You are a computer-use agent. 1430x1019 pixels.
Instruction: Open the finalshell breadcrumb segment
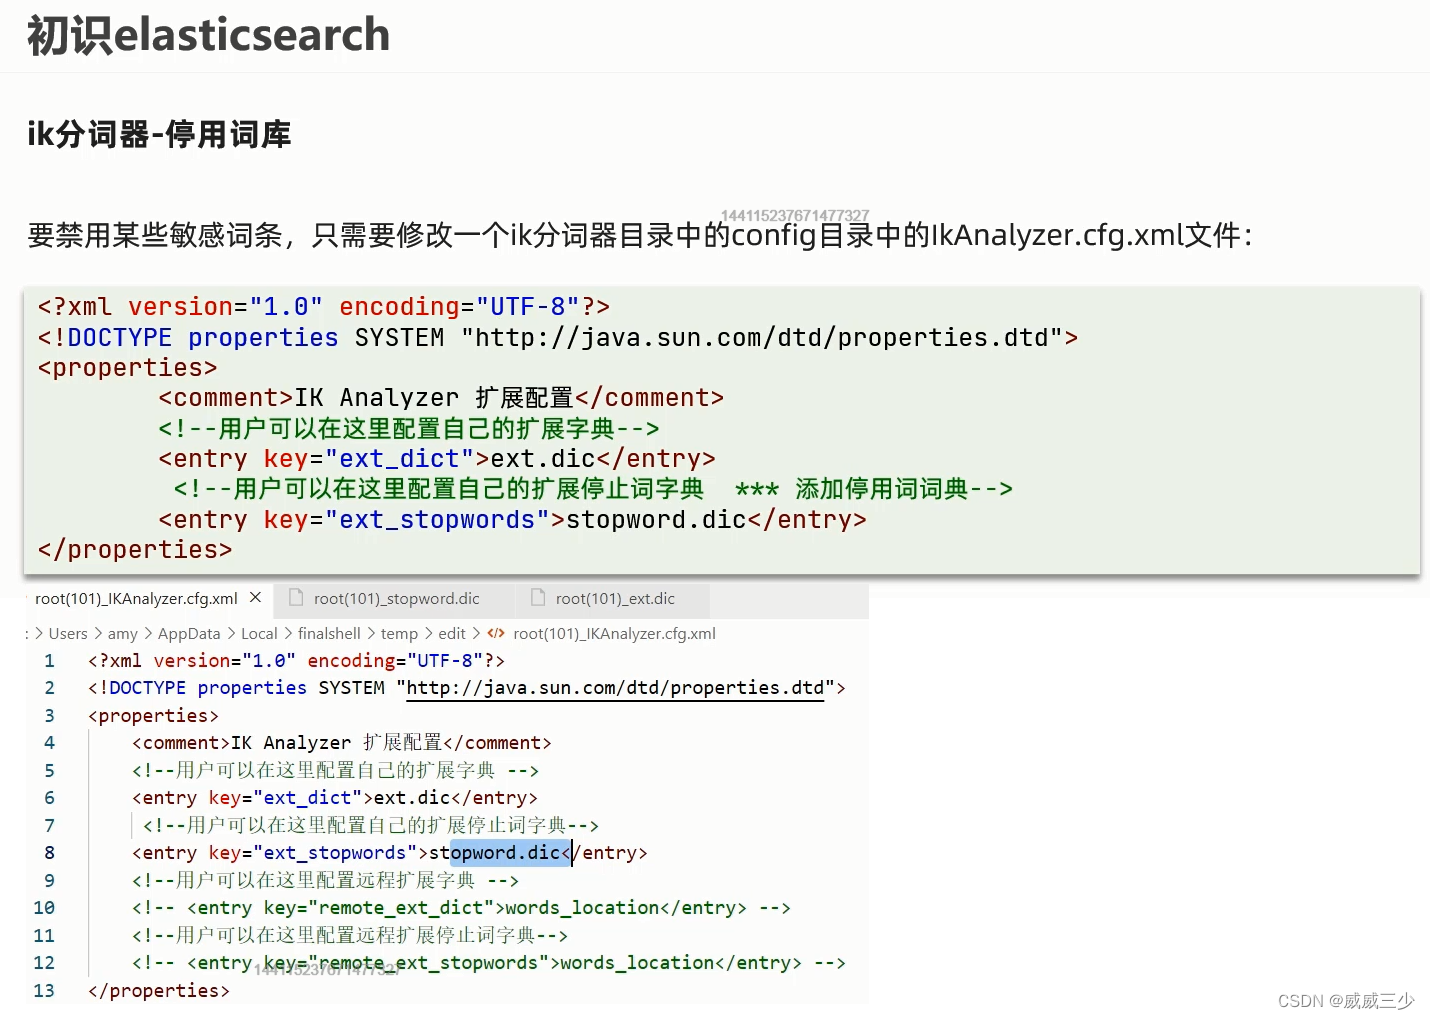click(329, 633)
